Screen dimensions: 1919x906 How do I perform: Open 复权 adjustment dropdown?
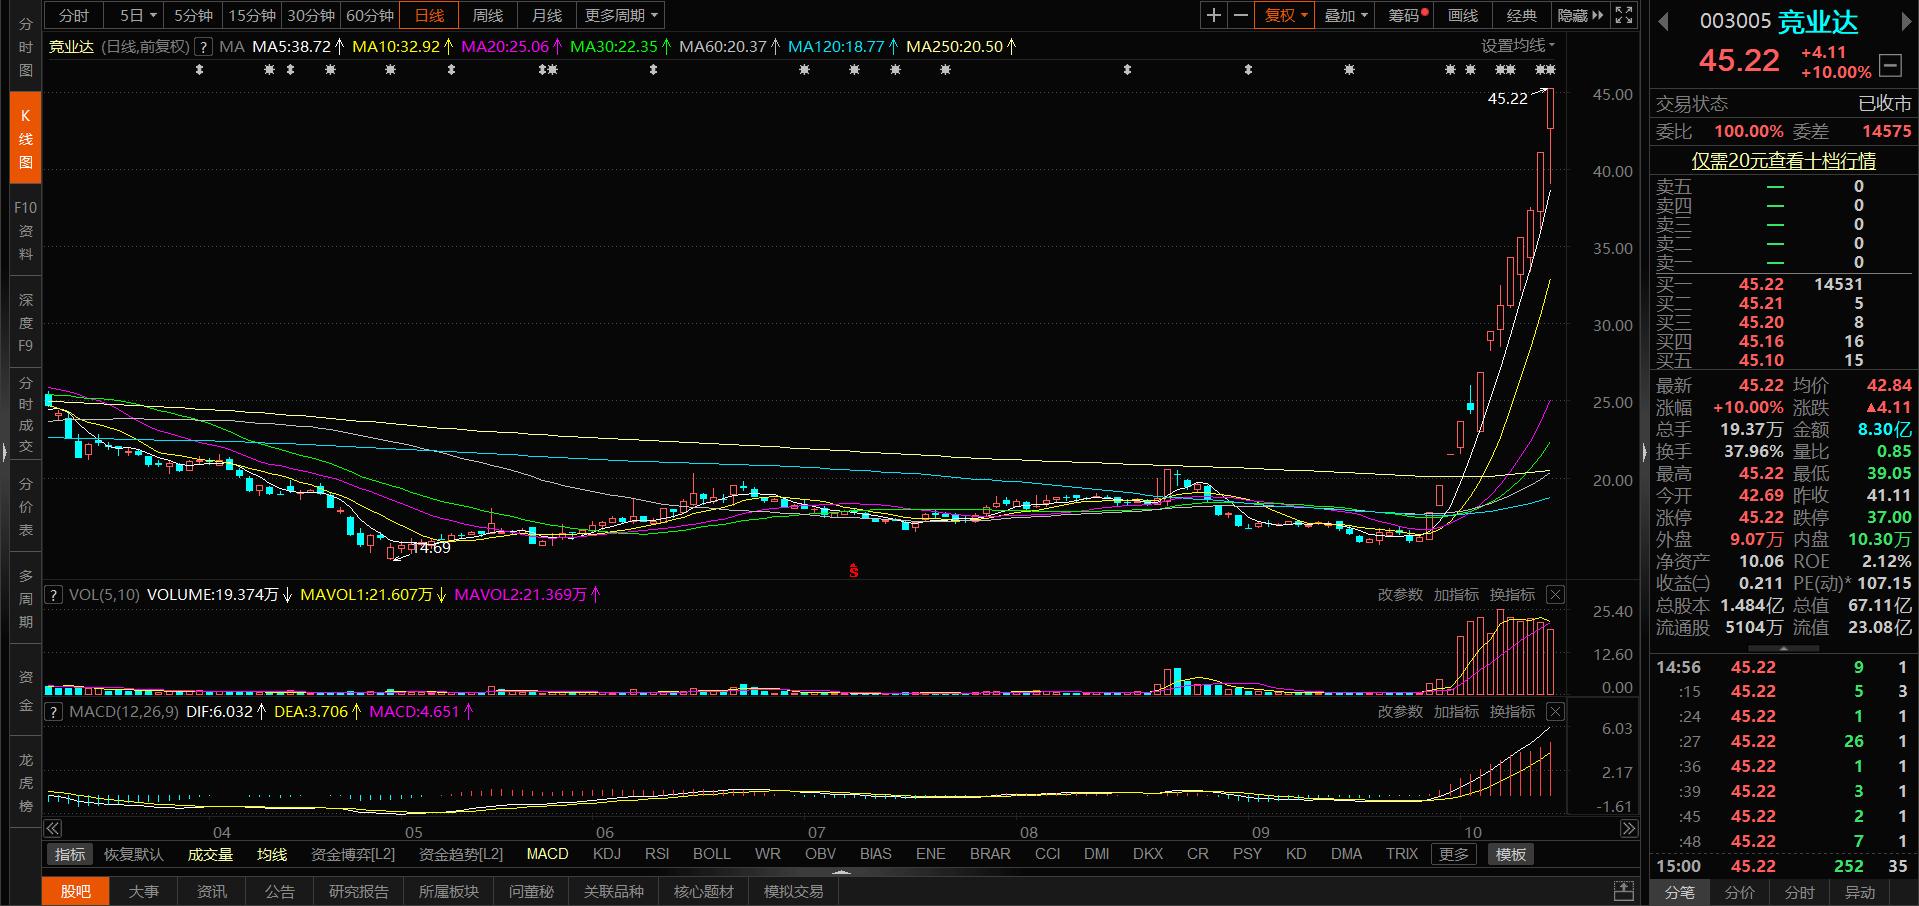tap(1285, 15)
